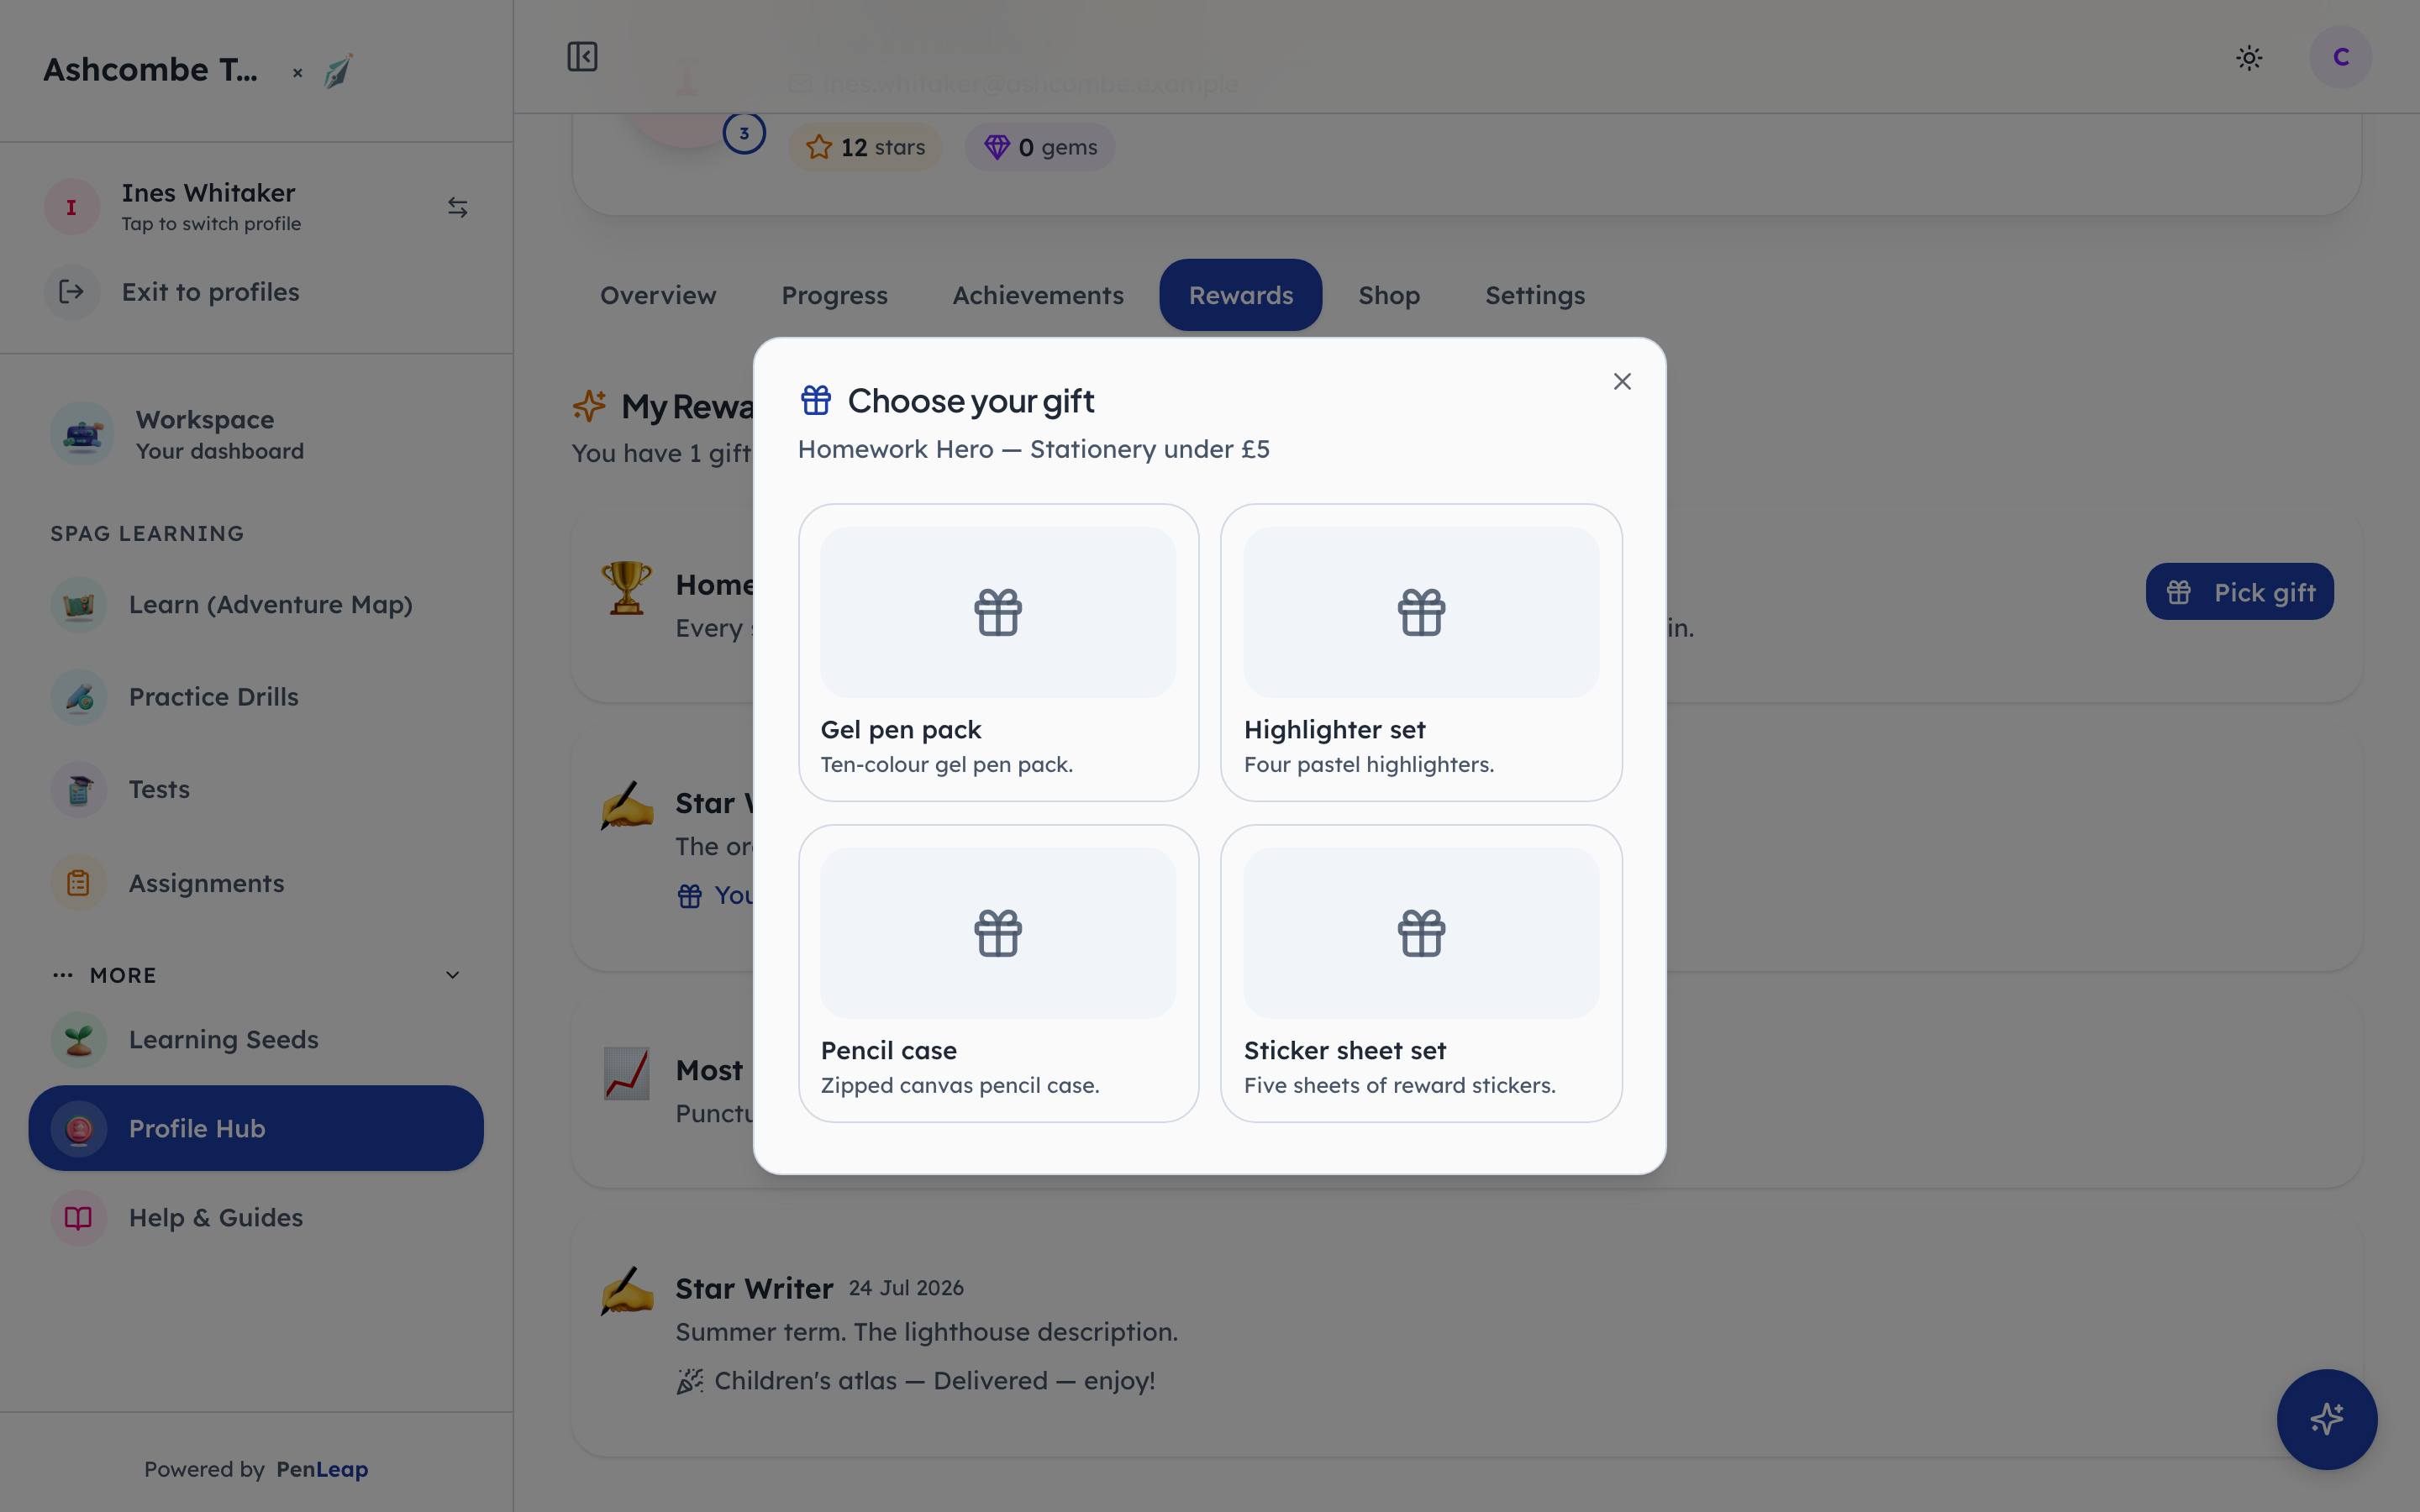Open Learn (Adventure Map) icon
2420x1512 pixels.
pyautogui.click(x=79, y=605)
